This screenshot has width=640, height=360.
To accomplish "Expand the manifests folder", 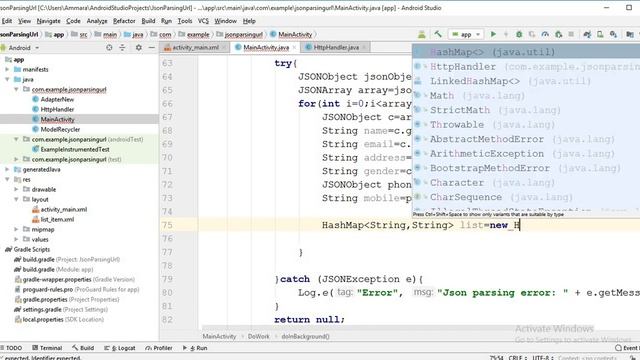I will tap(7, 69).
